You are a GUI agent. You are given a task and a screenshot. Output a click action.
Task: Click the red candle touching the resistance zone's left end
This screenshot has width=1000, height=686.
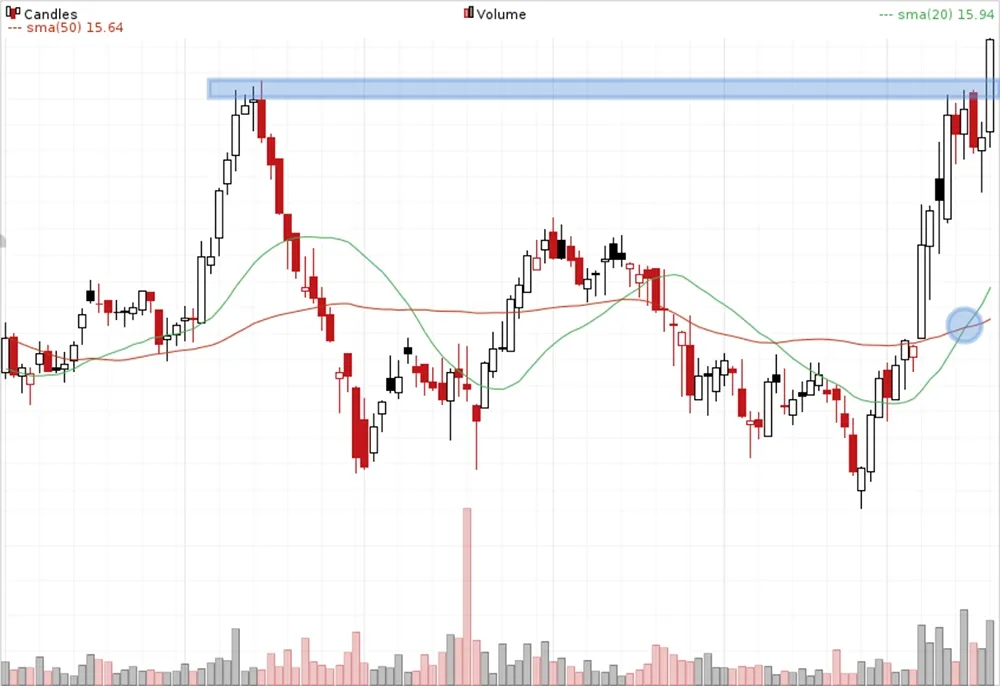coord(261,118)
